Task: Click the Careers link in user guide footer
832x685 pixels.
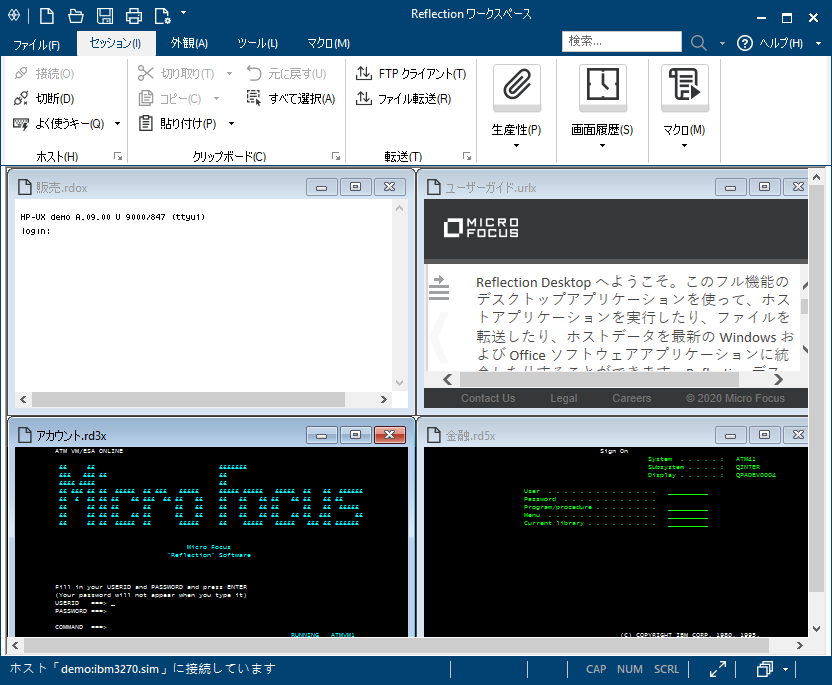Action: coord(631,398)
